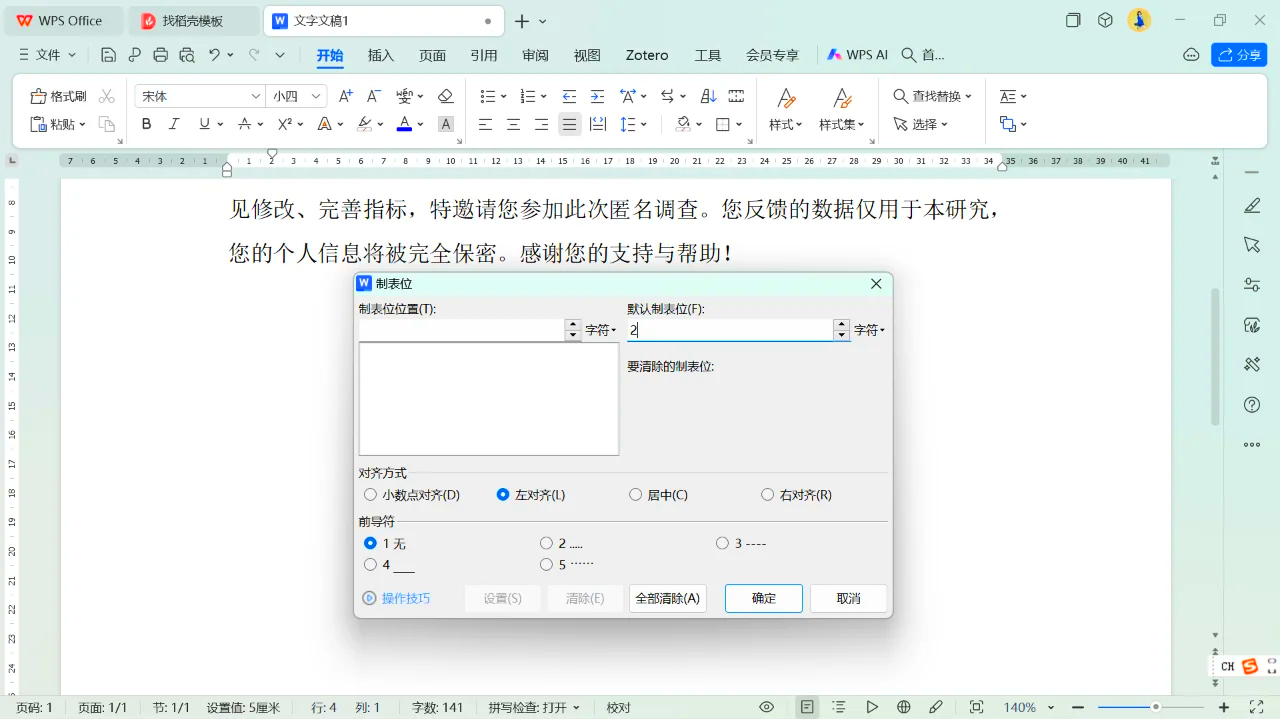
Task: Apply Underline formatting
Action: pyautogui.click(x=204, y=124)
